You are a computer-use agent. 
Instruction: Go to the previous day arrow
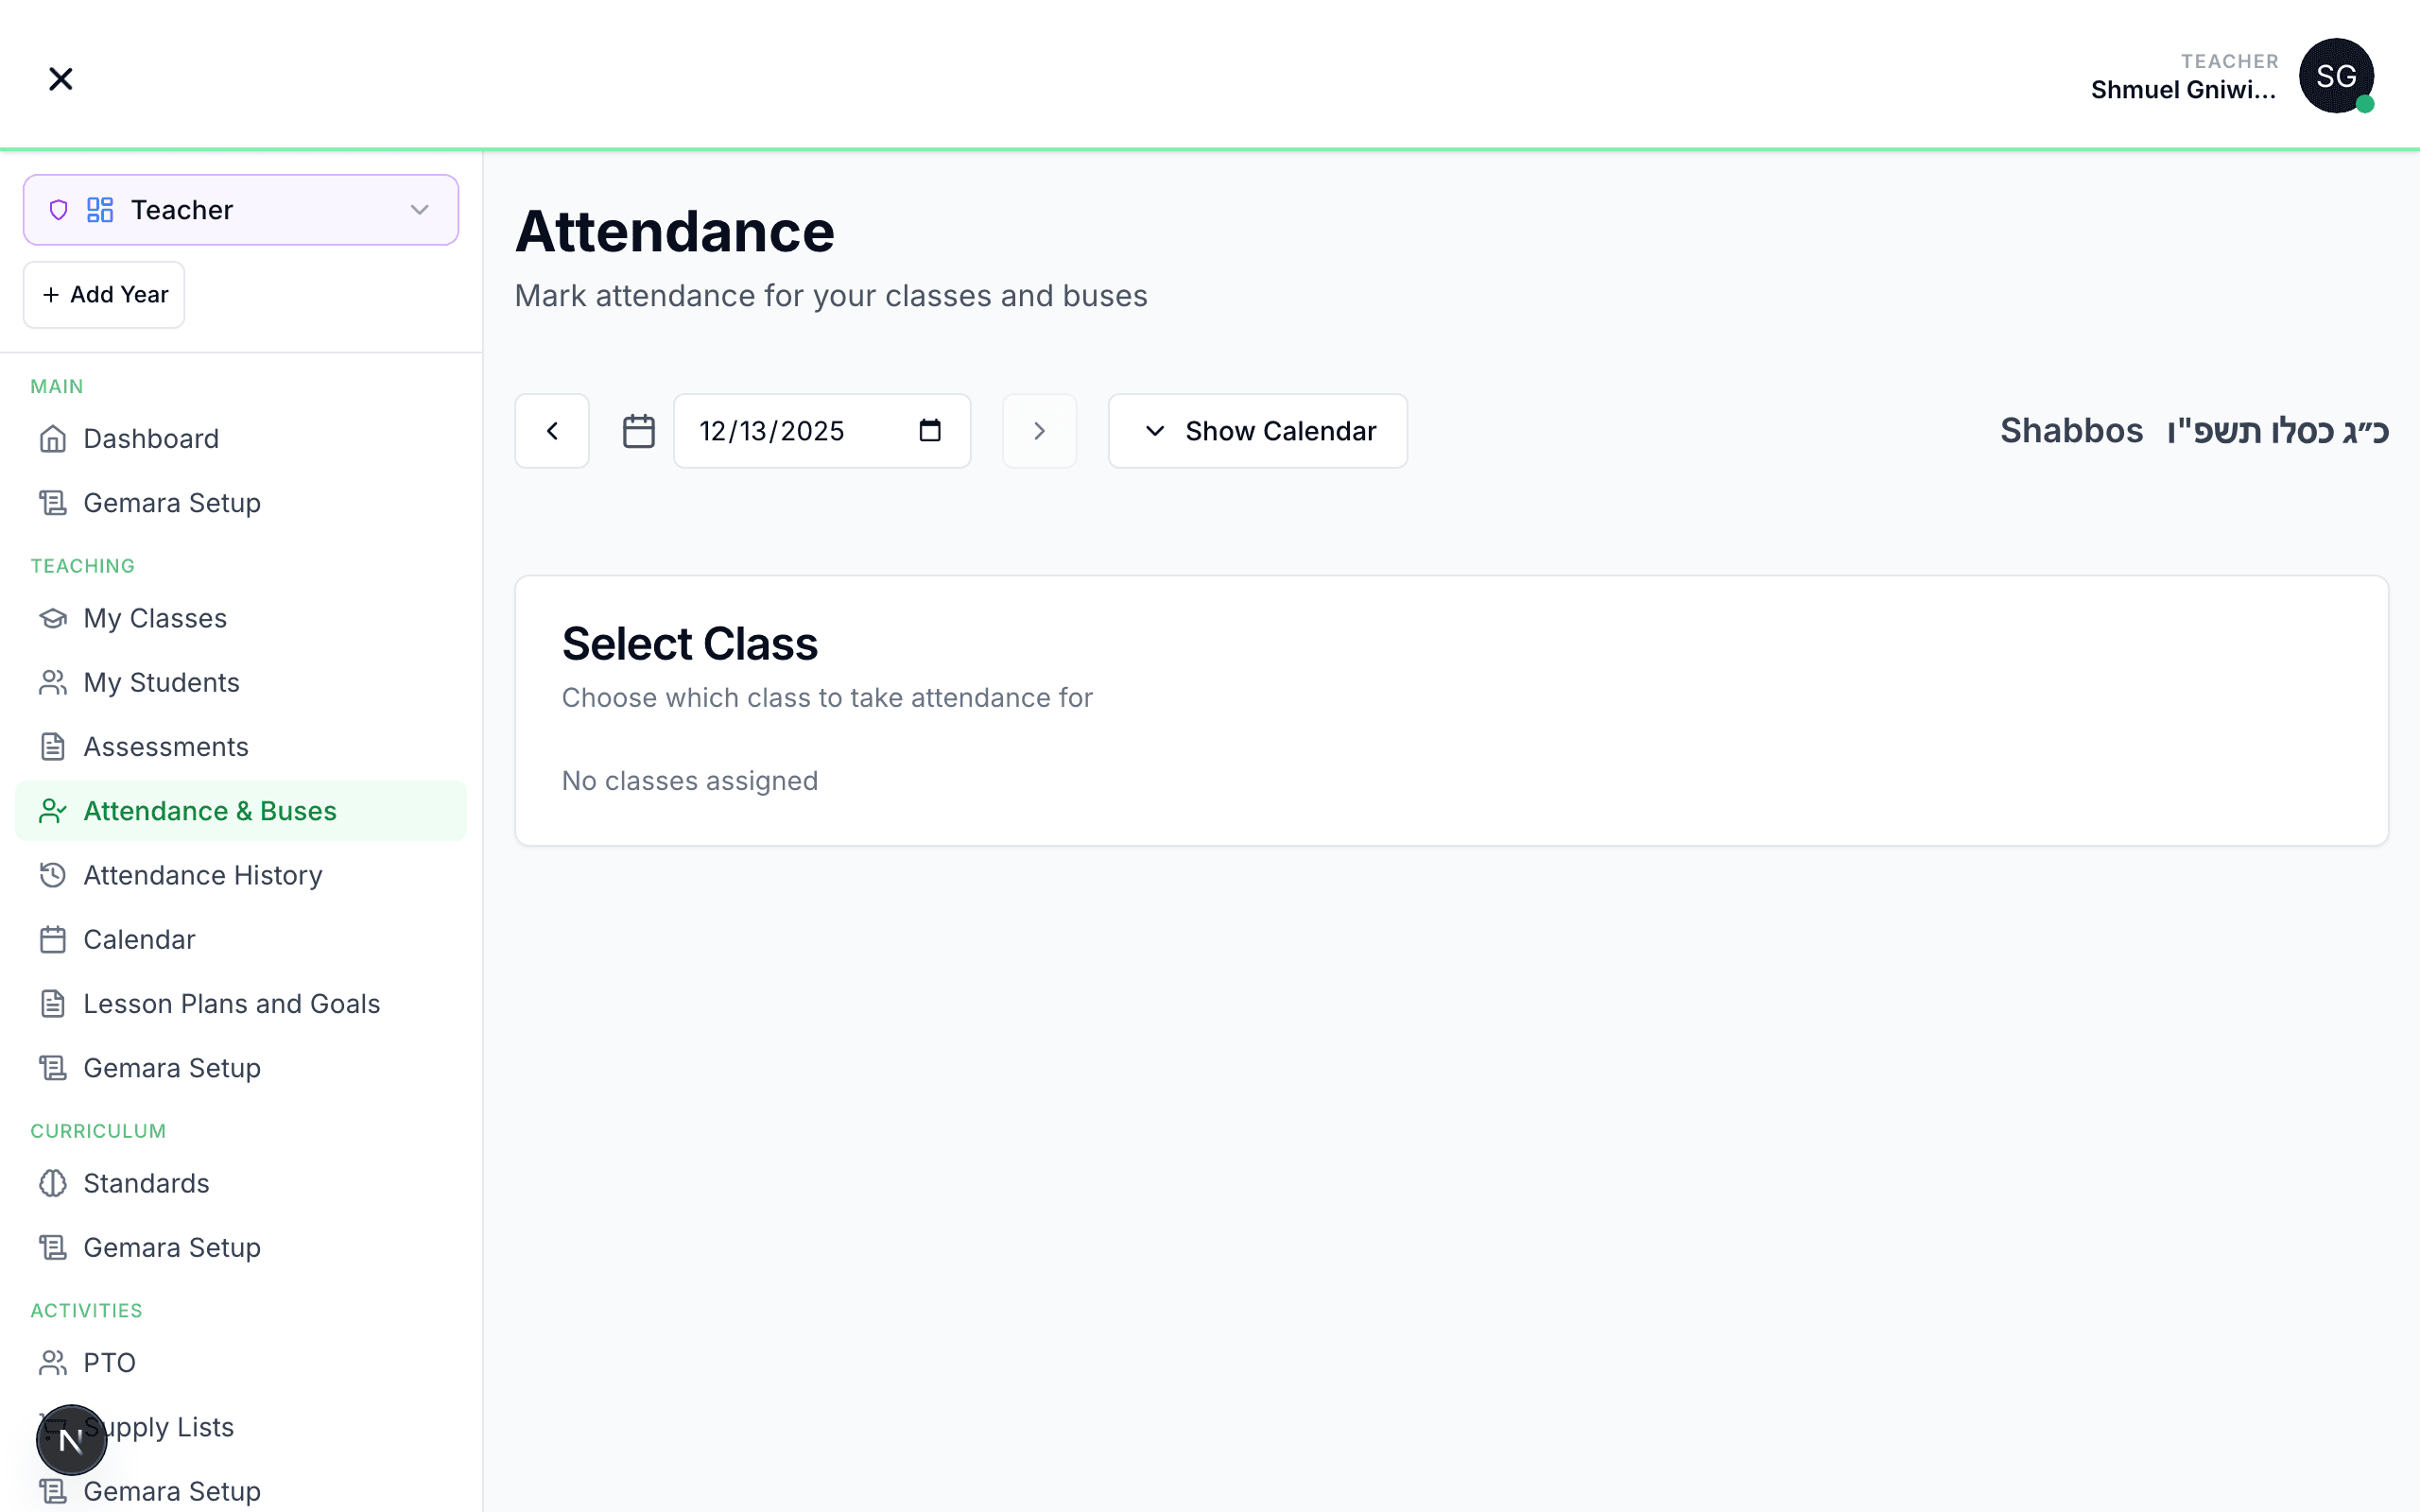(x=552, y=431)
